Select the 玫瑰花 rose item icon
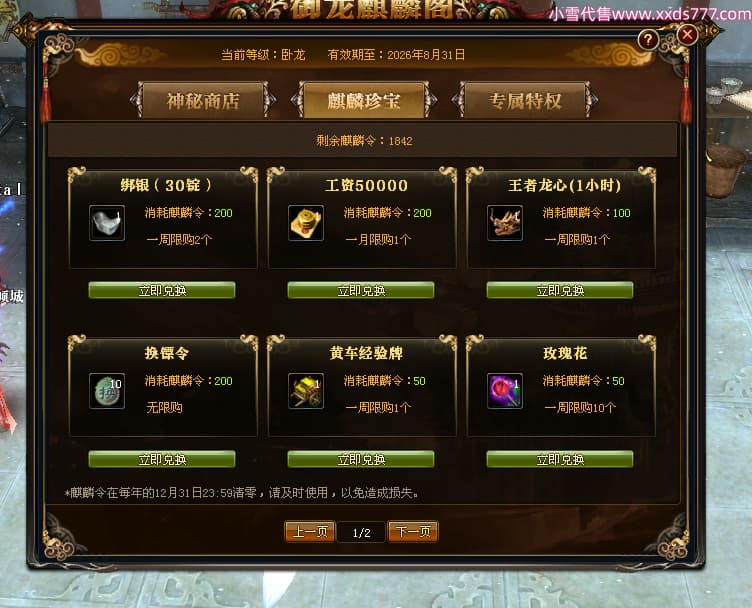The width and height of the screenshot is (752, 608). [505, 391]
